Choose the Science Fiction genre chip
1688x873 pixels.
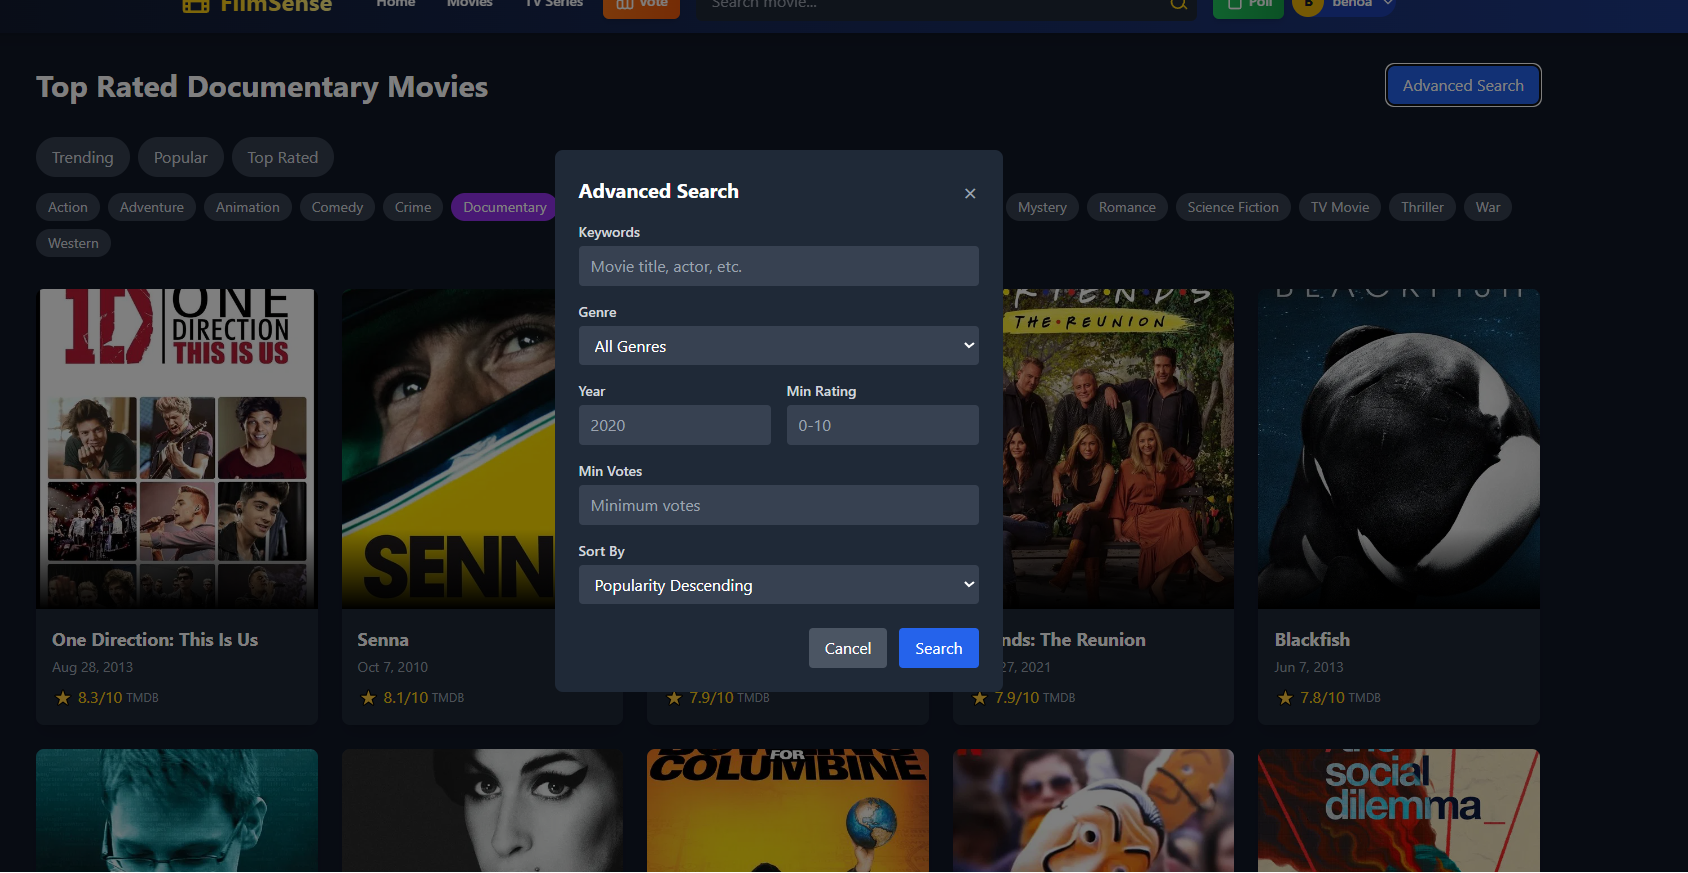(1233, 207)
